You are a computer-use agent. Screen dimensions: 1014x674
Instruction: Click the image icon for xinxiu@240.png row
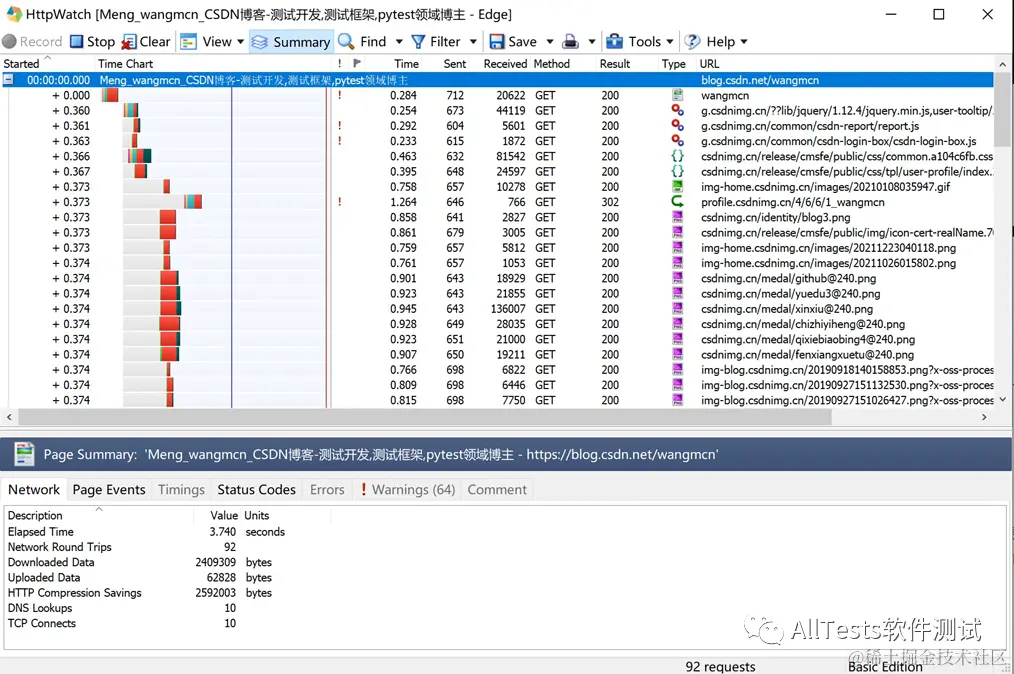pyautogui.click(x=677, y=309)
